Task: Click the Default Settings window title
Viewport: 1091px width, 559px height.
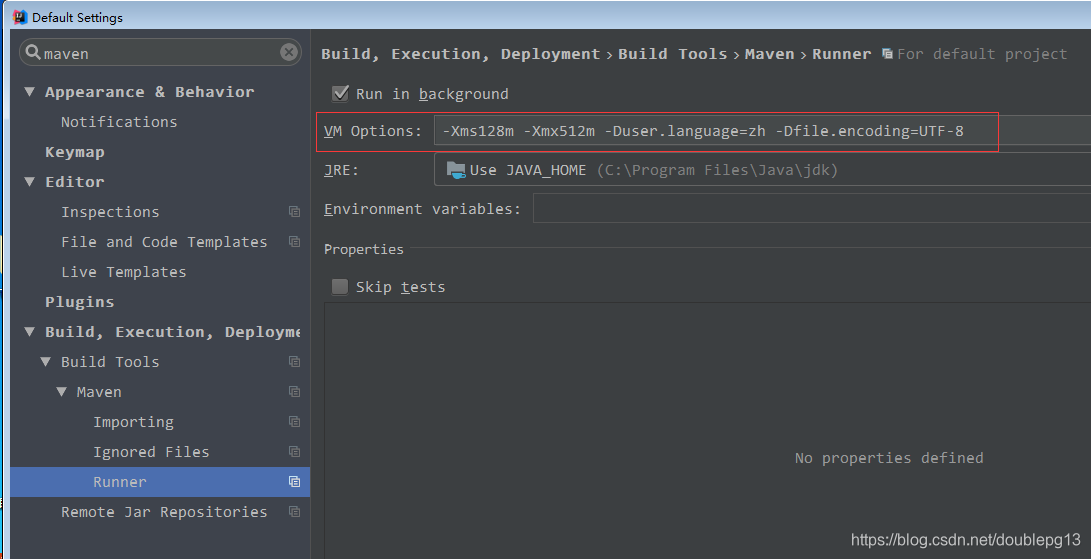Action: tap(77, 17)
